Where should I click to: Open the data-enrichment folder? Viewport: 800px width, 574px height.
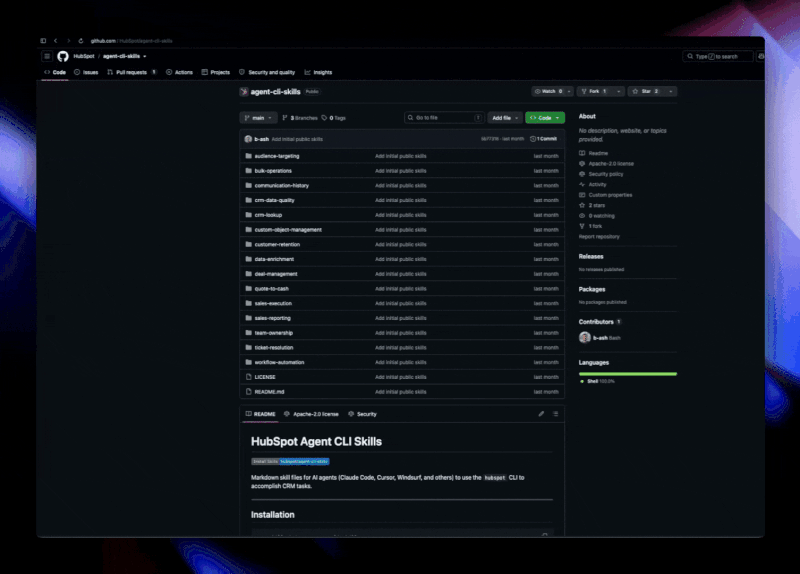tap(274, 259)
